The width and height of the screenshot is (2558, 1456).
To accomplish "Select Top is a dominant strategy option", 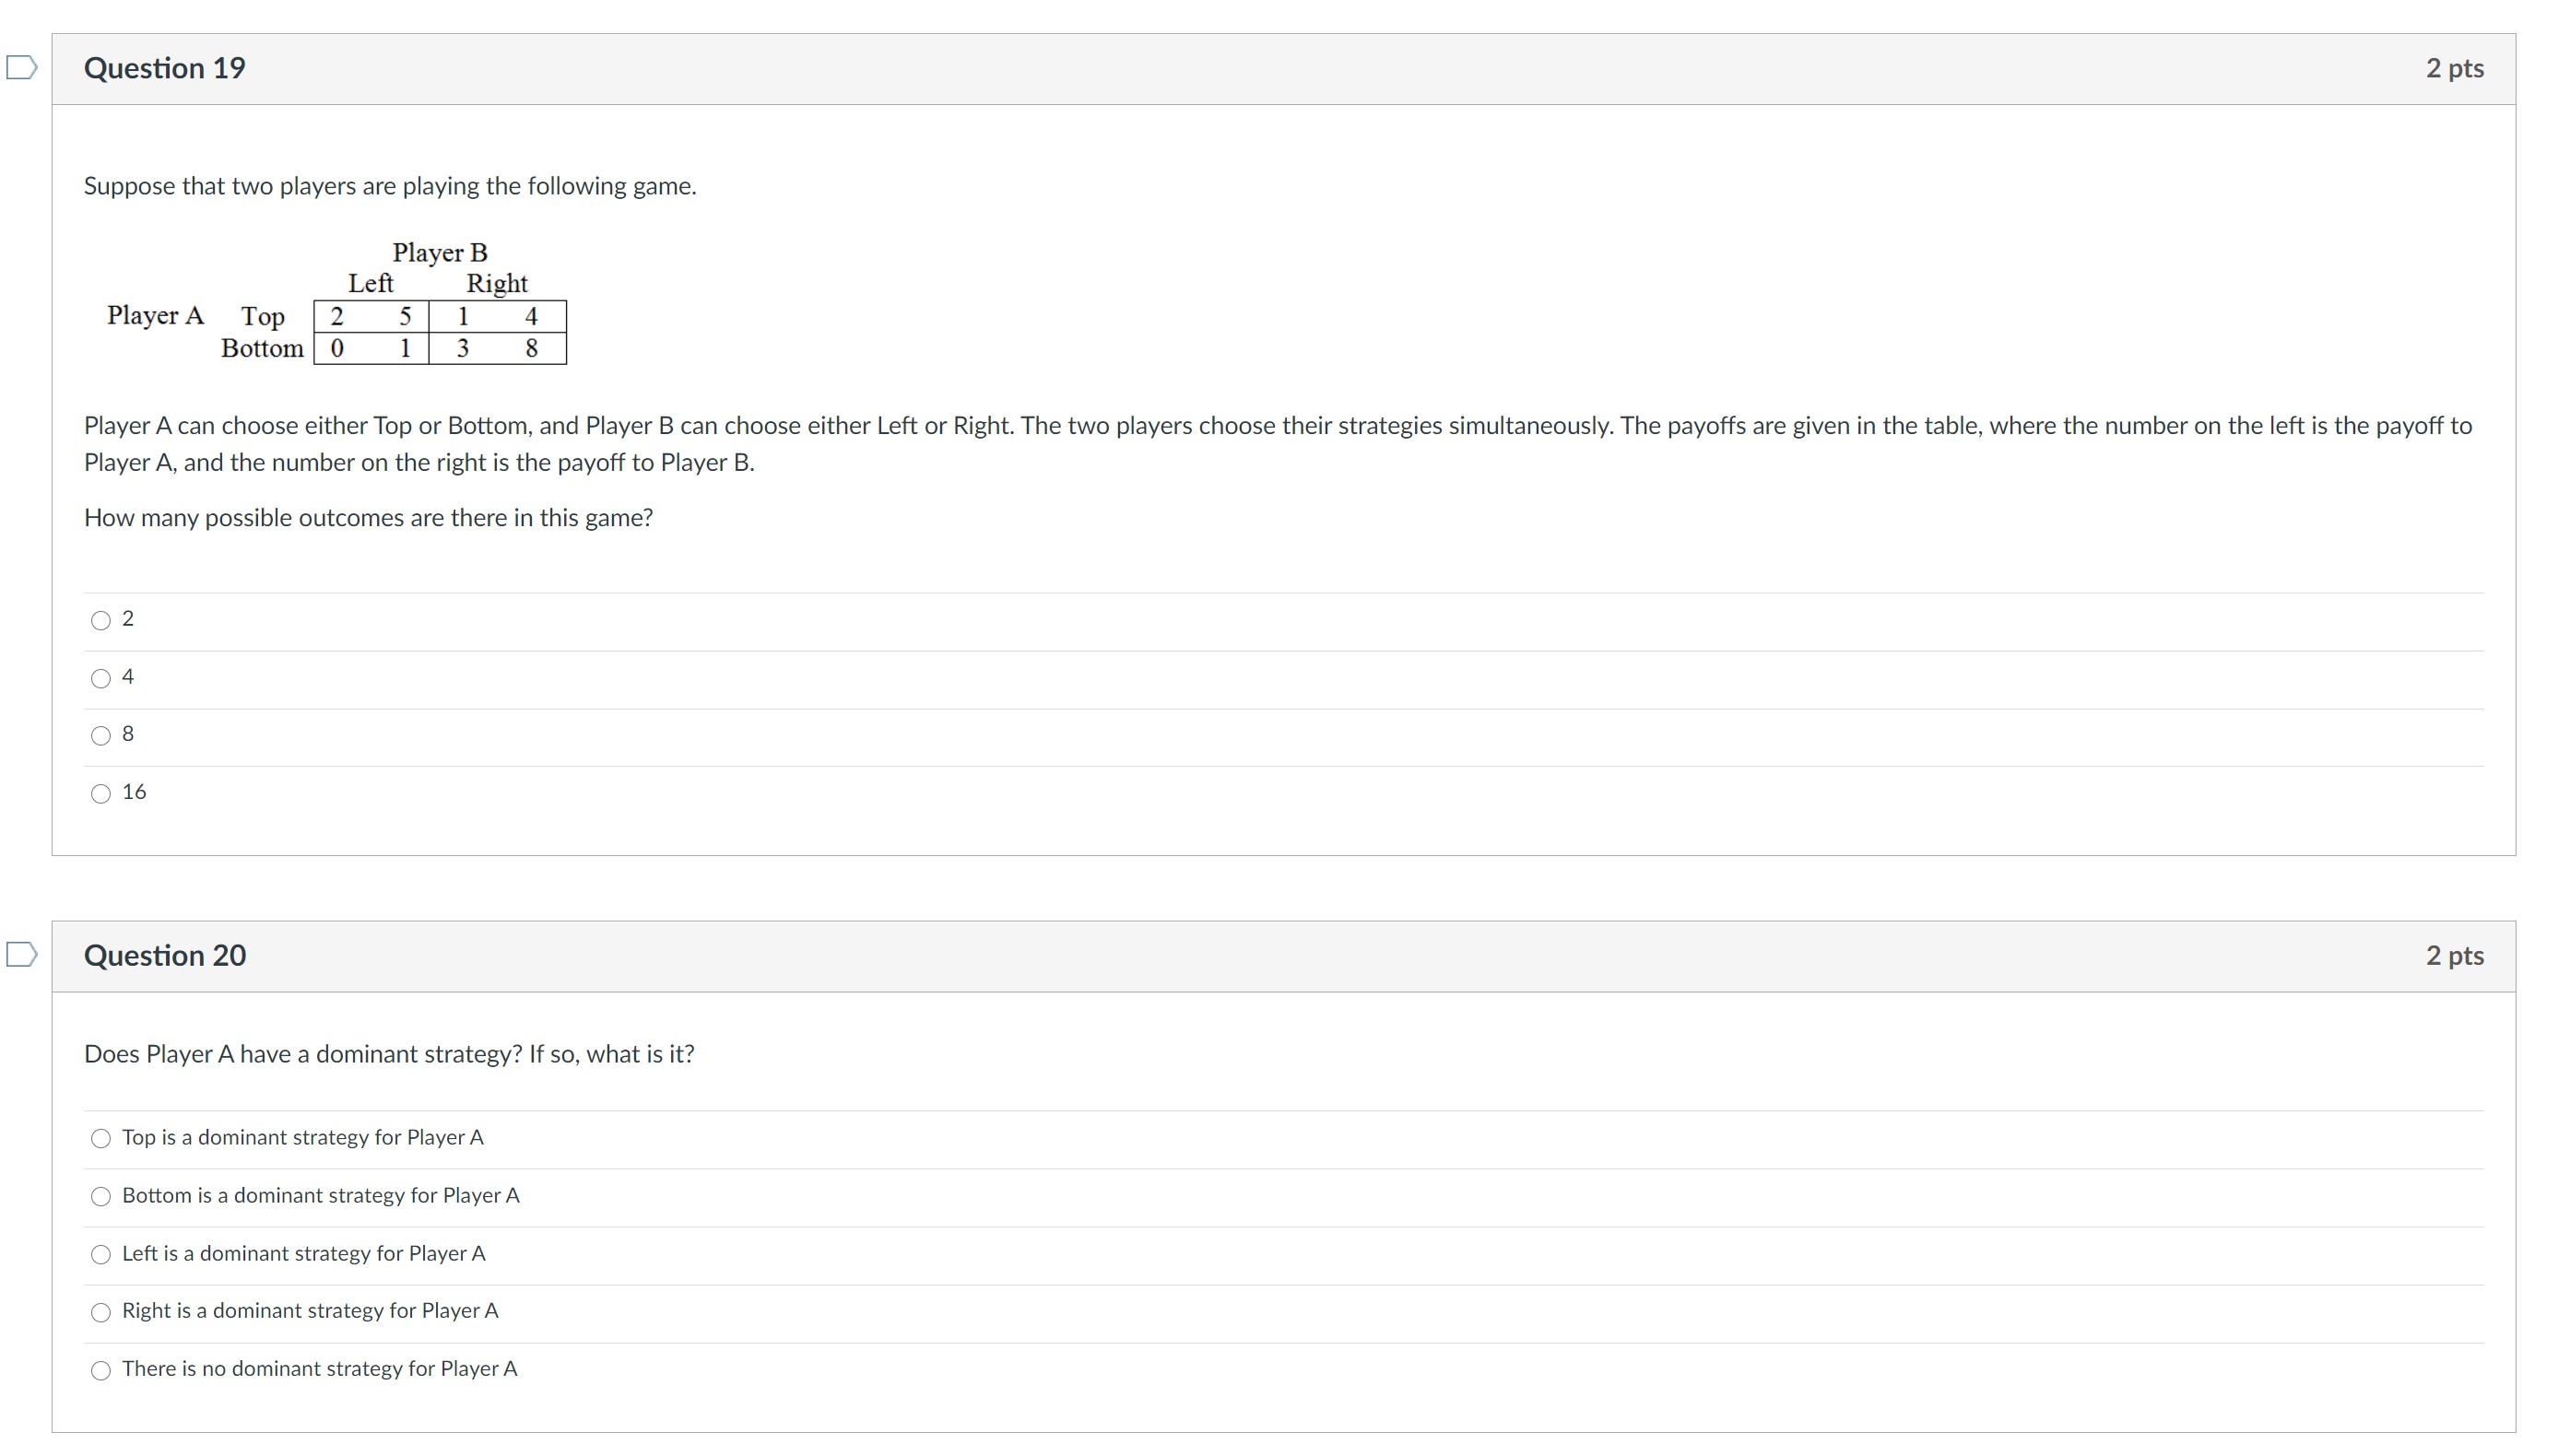I will [101, 1139].
